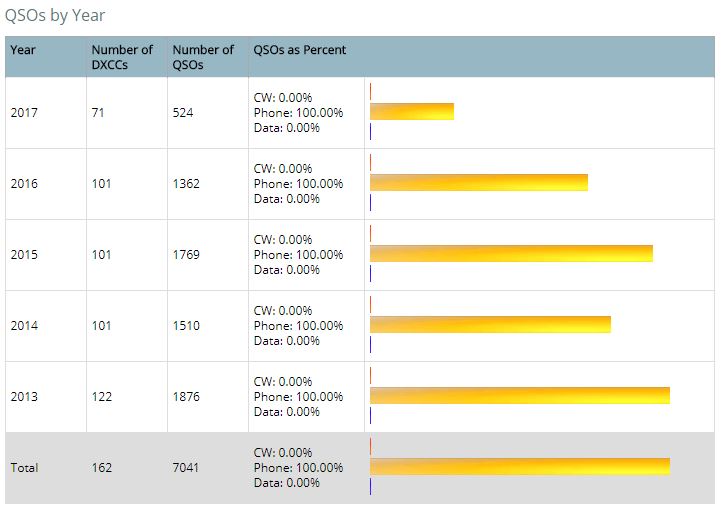This screenshot has height=512, width=721.
Task: Click the Total row label
Action: [x=24, y=468]
